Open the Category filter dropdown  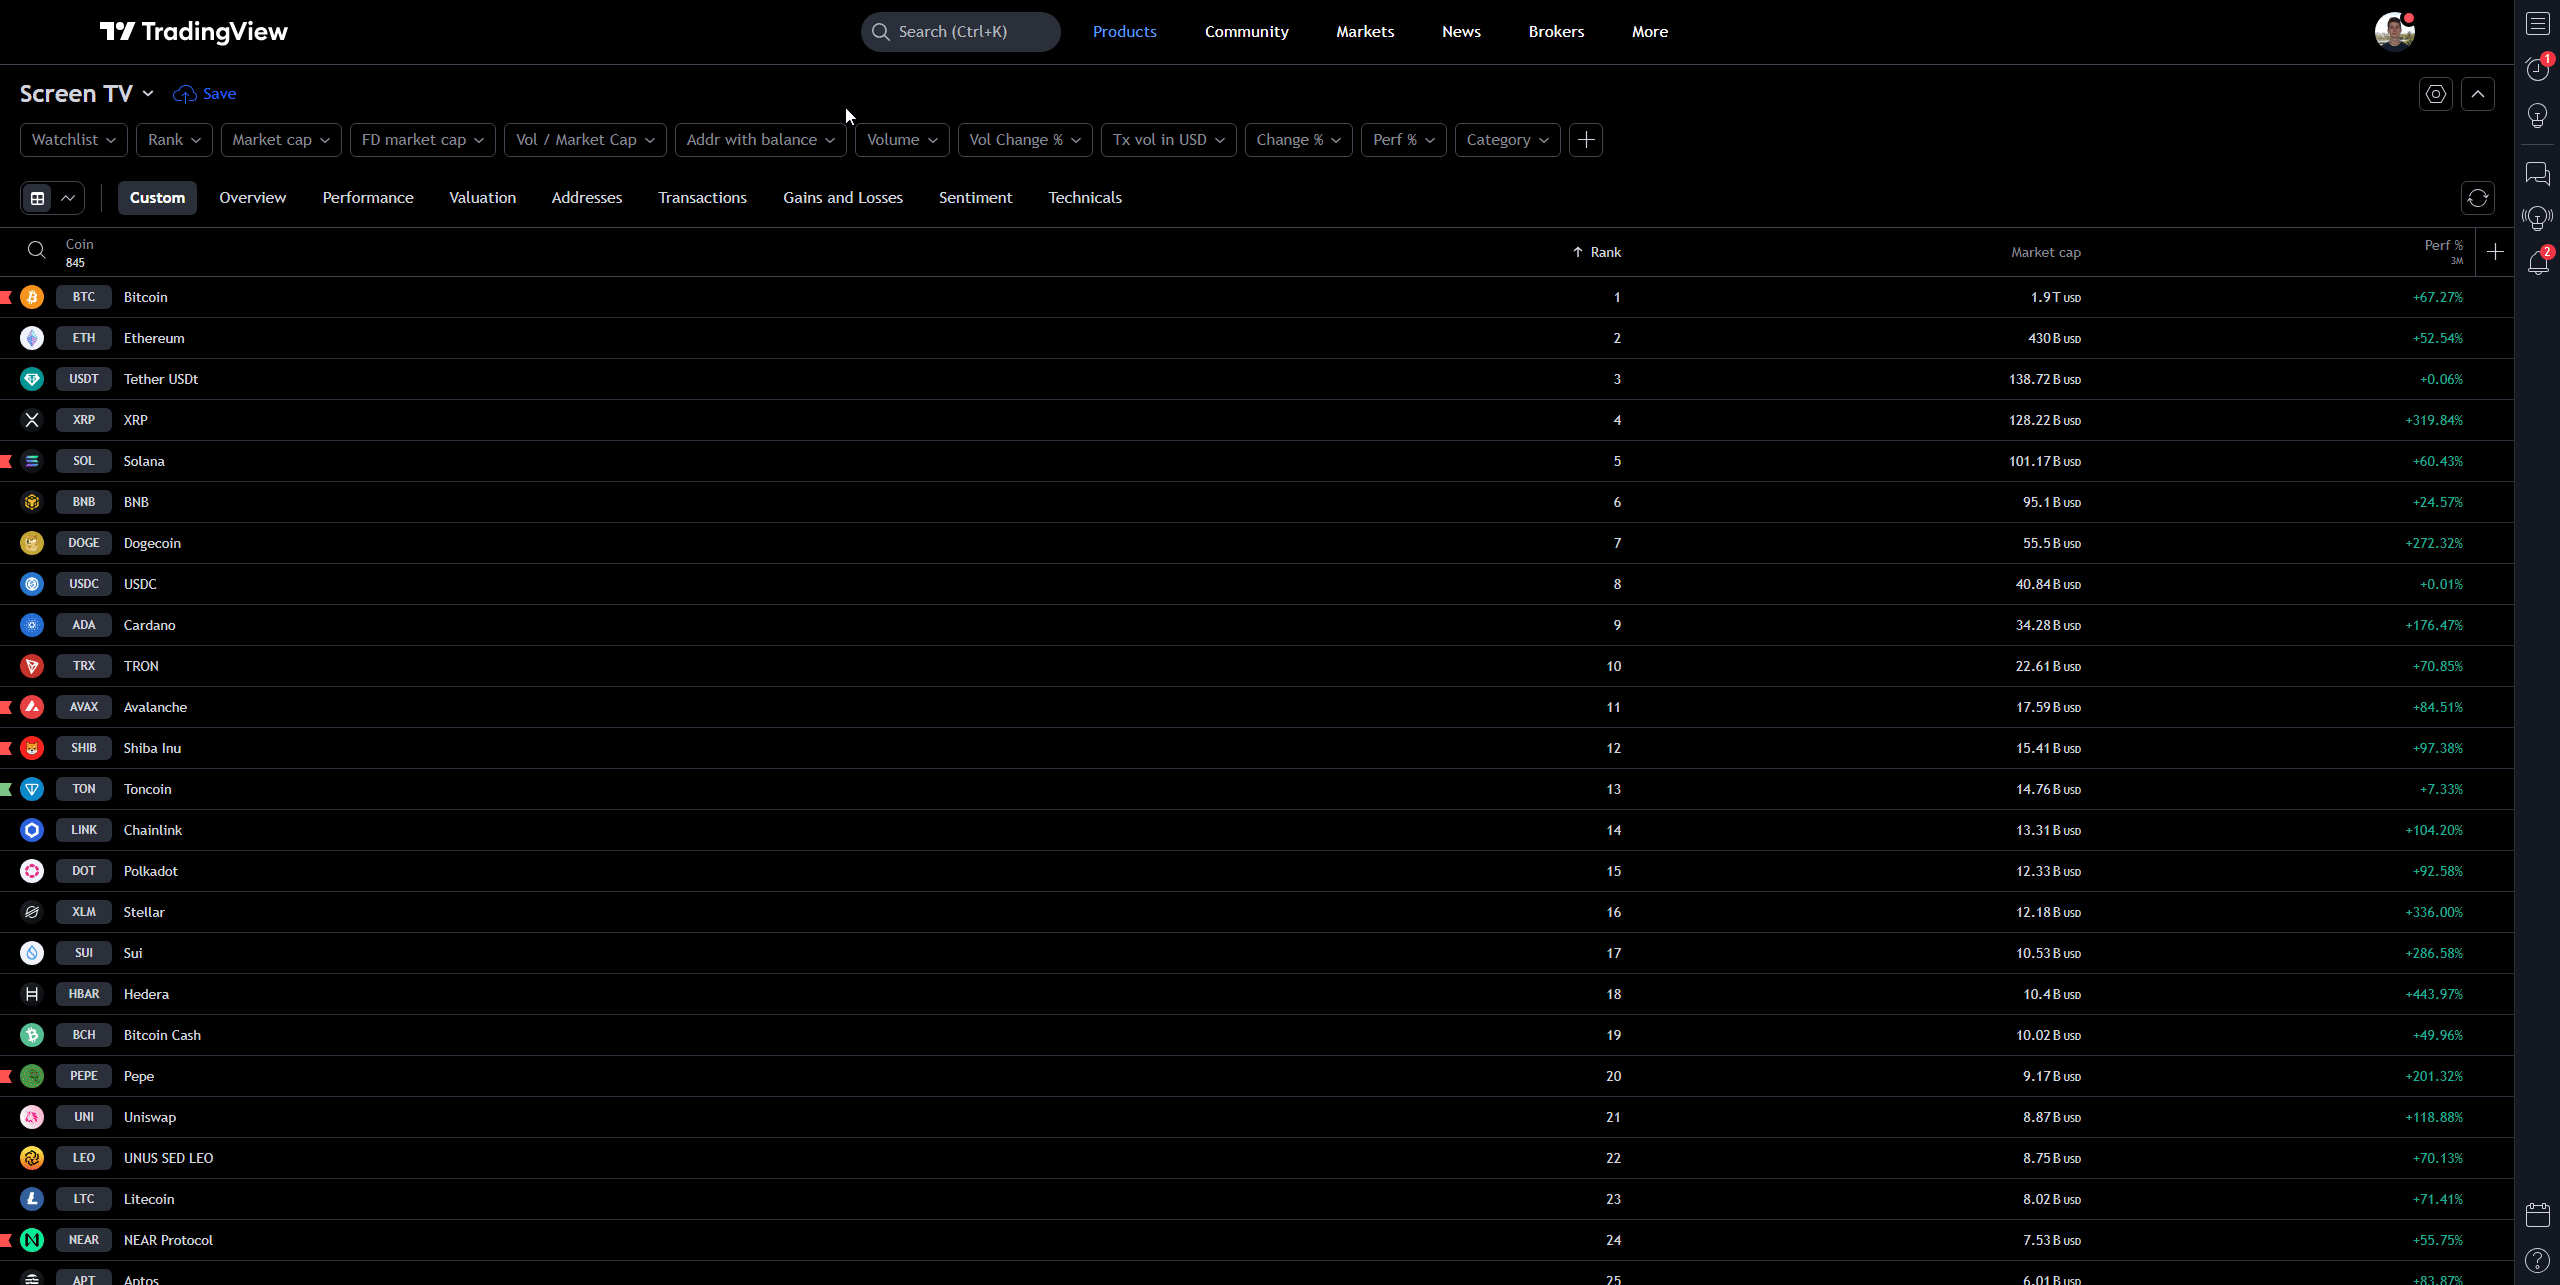(1508, 140)
